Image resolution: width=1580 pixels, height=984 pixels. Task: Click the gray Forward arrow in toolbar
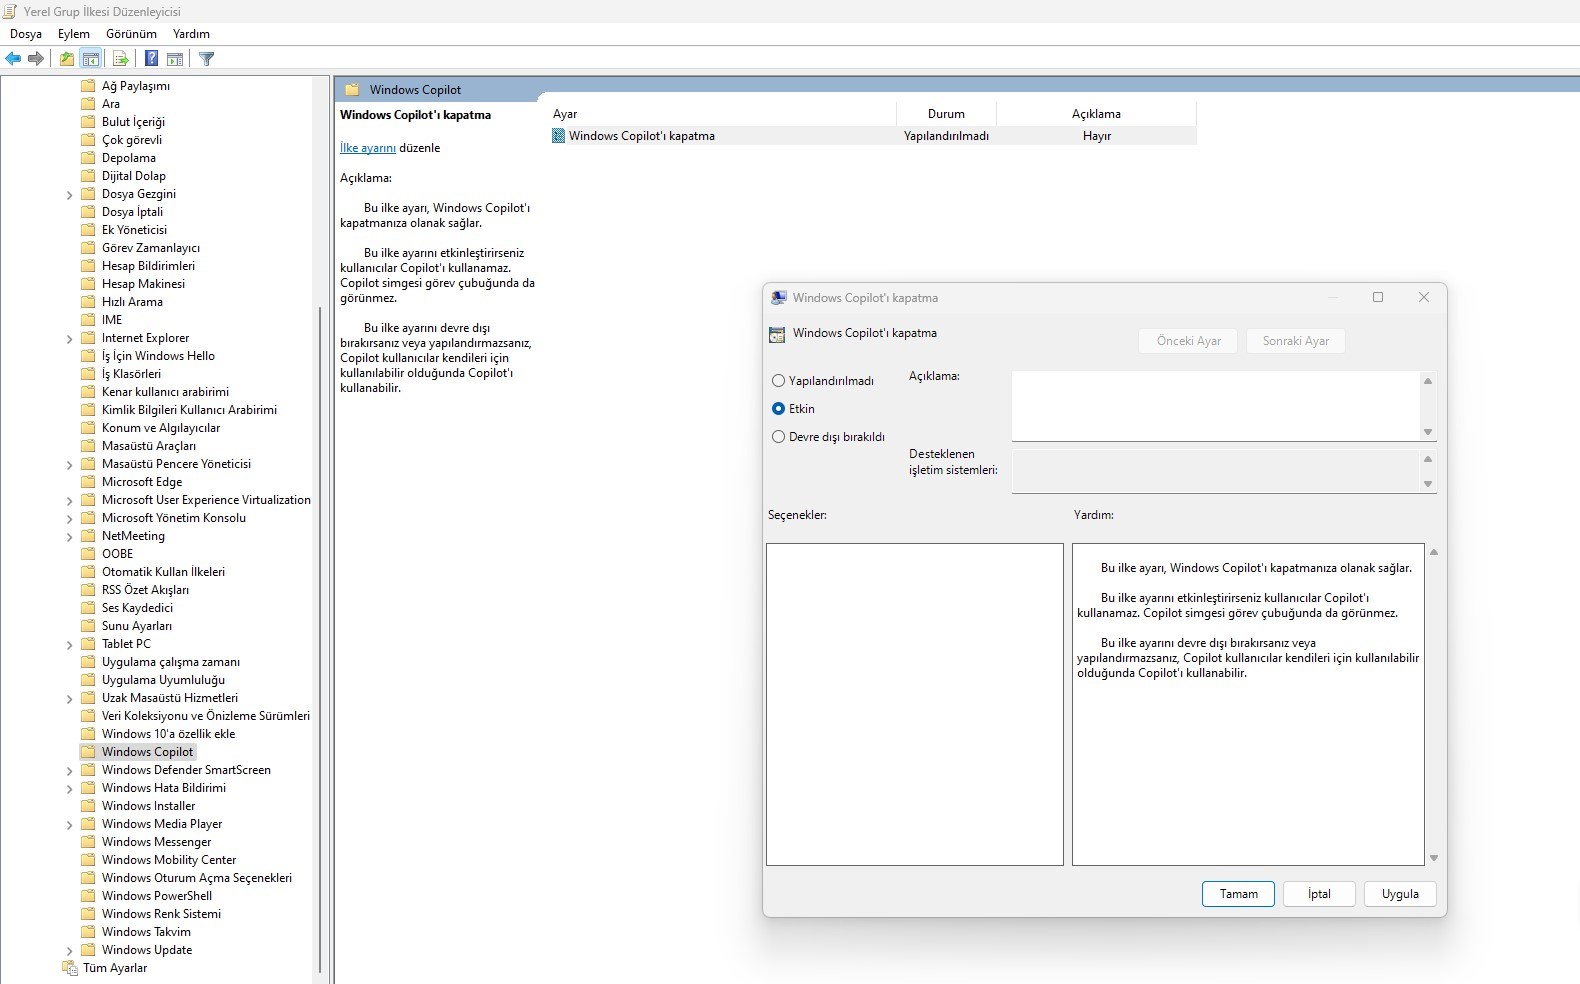pos(36,59)
